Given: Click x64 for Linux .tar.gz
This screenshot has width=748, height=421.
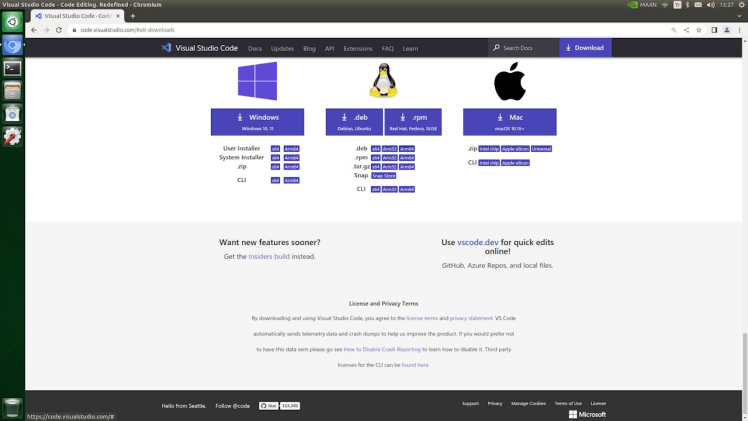Looking at the screenshot, I should coord(376,167).
